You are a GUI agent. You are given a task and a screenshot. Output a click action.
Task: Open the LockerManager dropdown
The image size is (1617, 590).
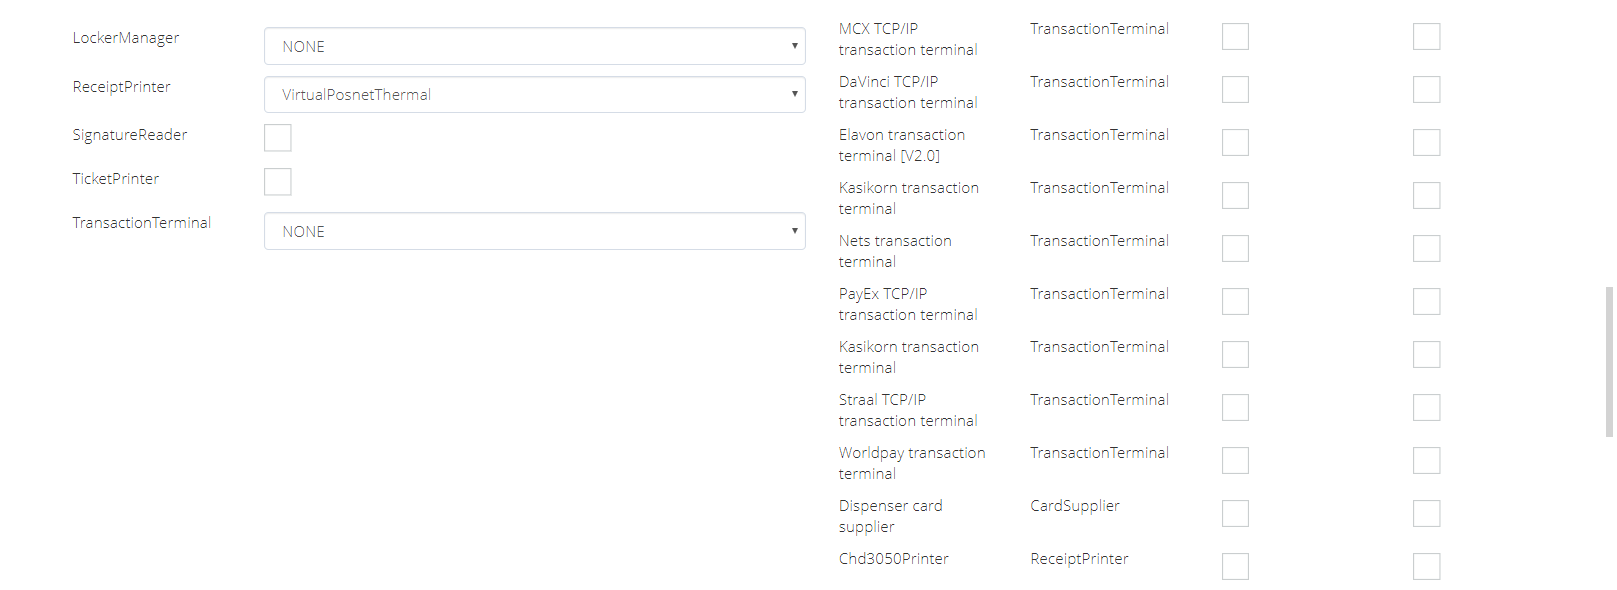(x=534, y=46)
